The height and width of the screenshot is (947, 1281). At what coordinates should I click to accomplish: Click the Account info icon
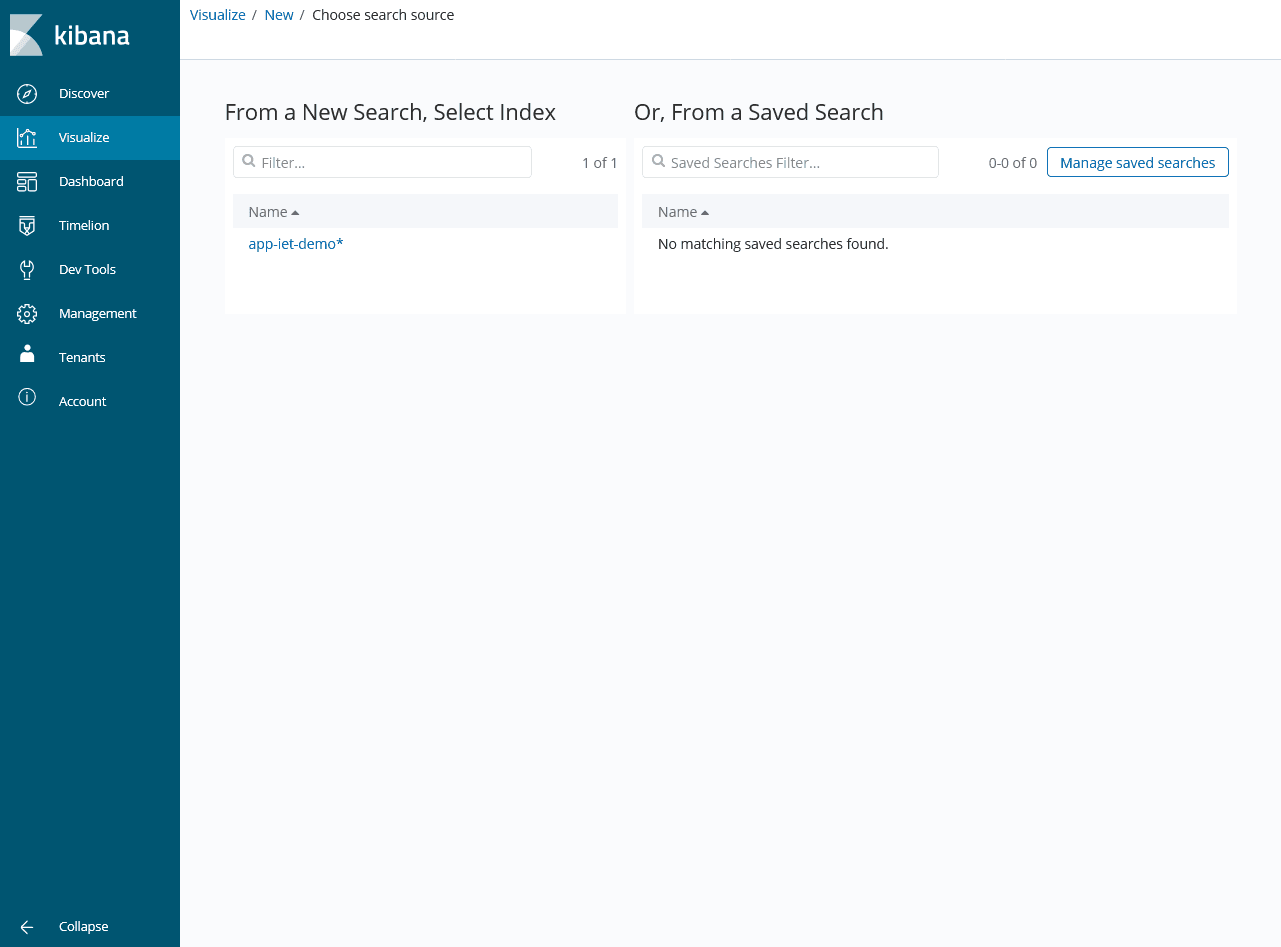[x=27, y=398]
